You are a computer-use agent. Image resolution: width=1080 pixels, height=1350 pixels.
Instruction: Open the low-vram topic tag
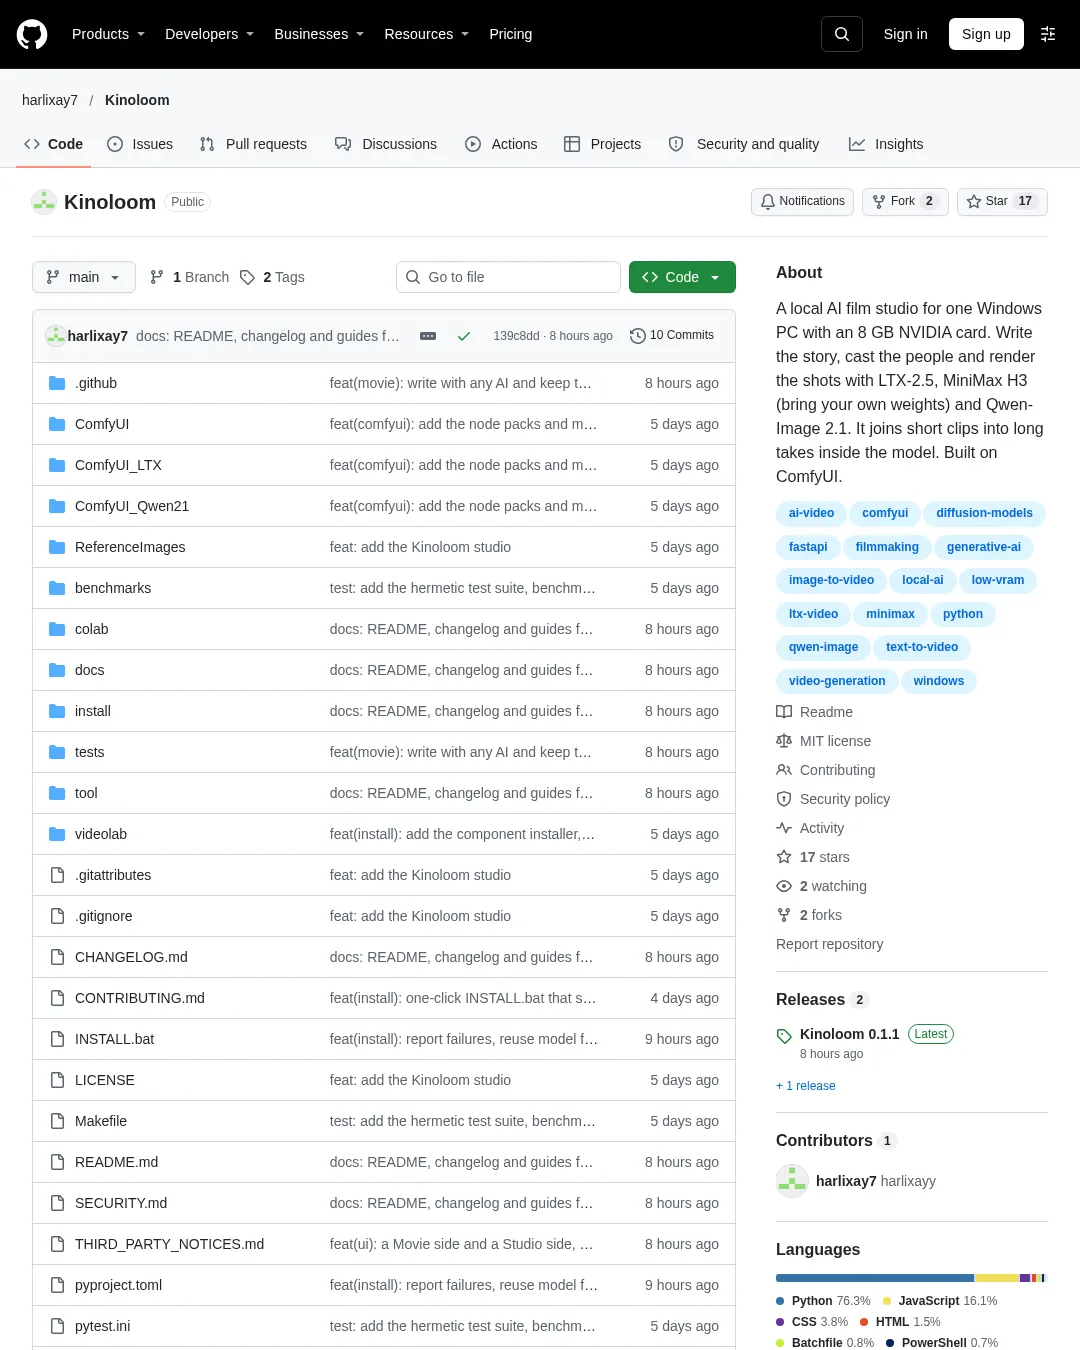(x=998, y=580)
